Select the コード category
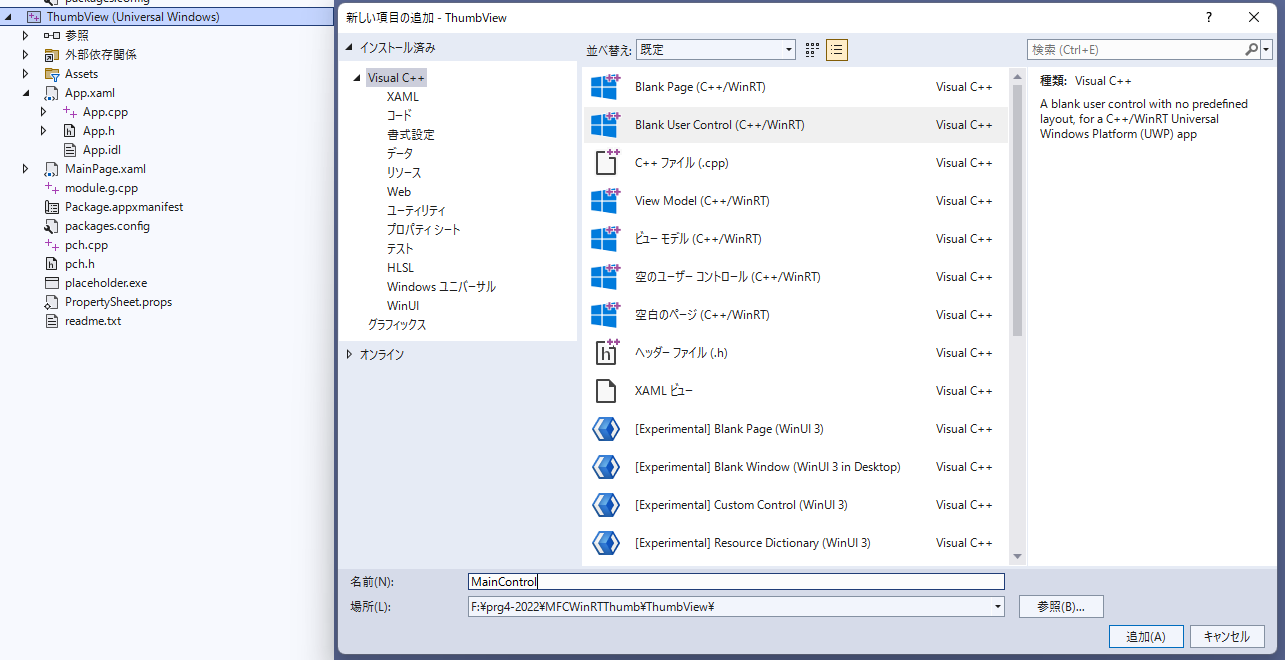Viewport: 1285px width, 660px height. pos(399,116)
